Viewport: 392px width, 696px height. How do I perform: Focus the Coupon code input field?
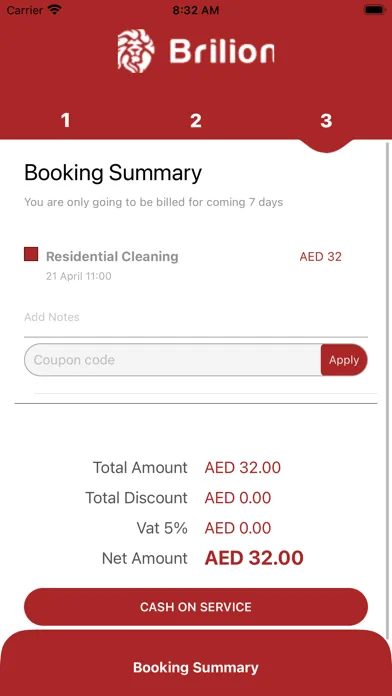[173, 360]
